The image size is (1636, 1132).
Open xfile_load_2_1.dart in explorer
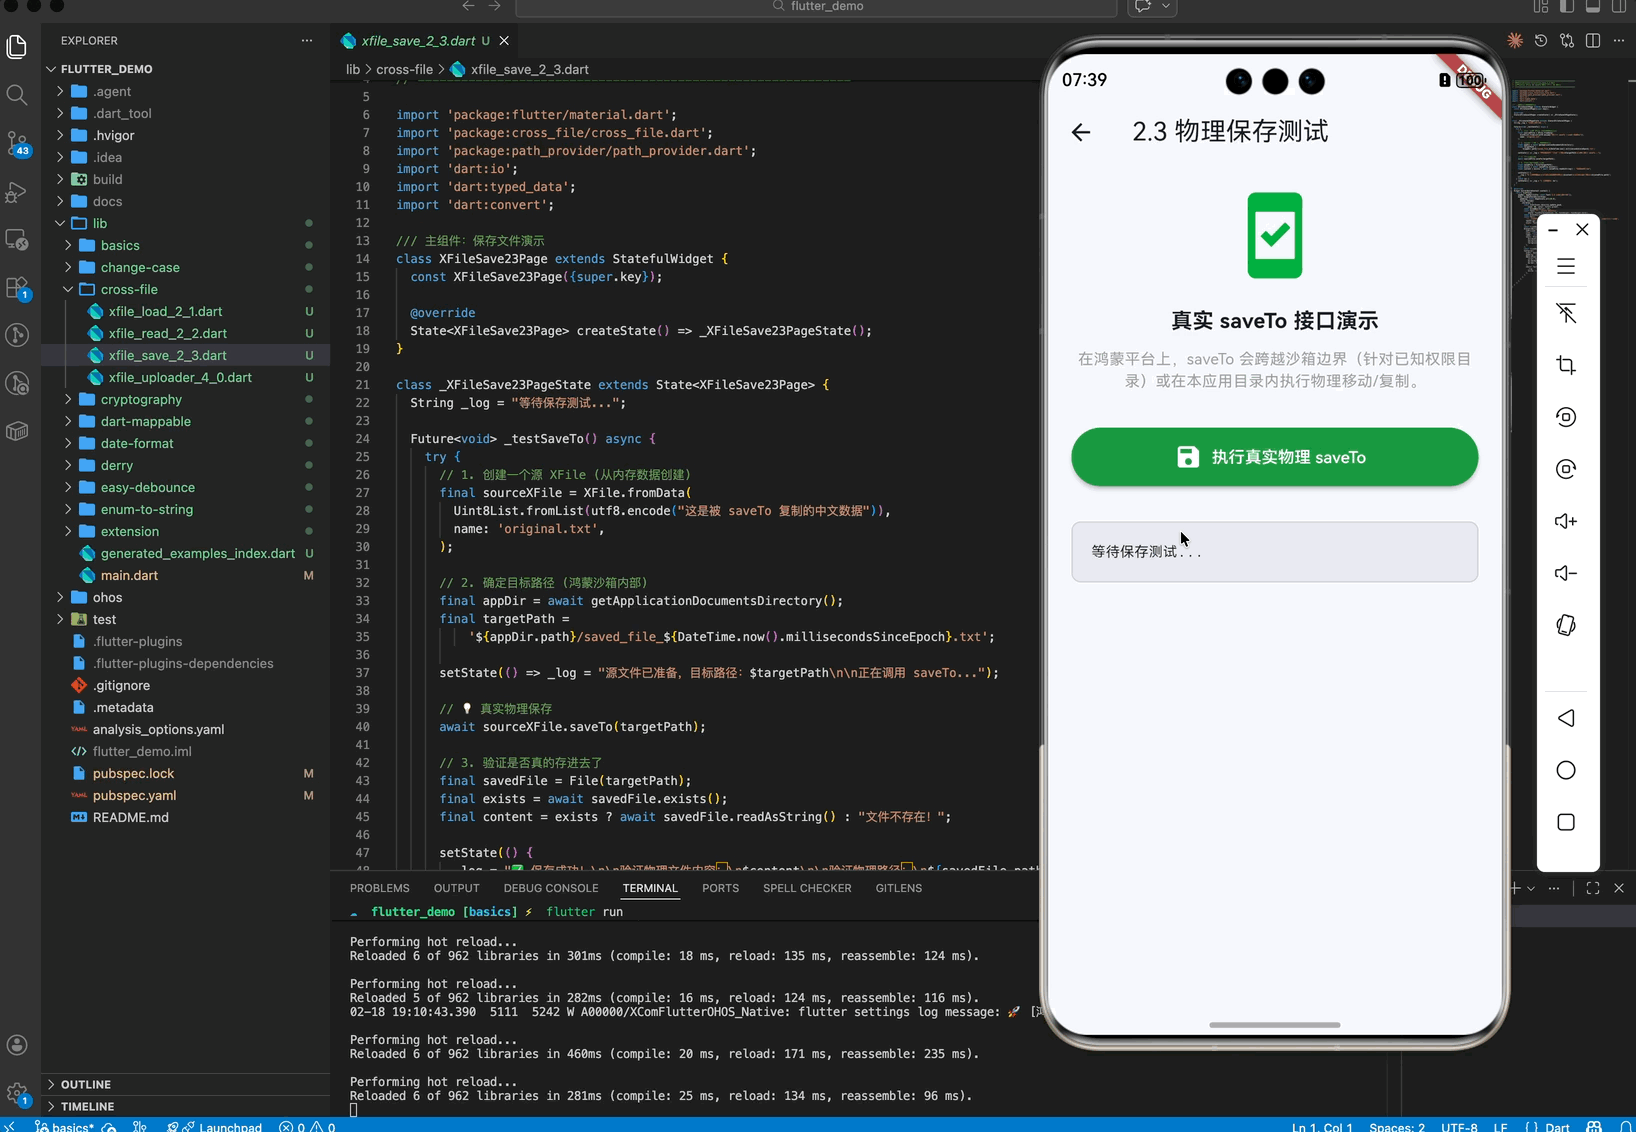pos(166,311)
